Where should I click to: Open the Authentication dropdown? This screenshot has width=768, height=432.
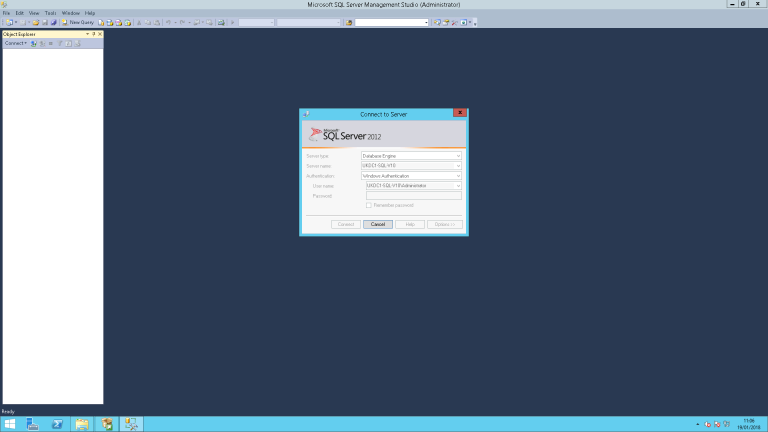click(x=458, y=176)
